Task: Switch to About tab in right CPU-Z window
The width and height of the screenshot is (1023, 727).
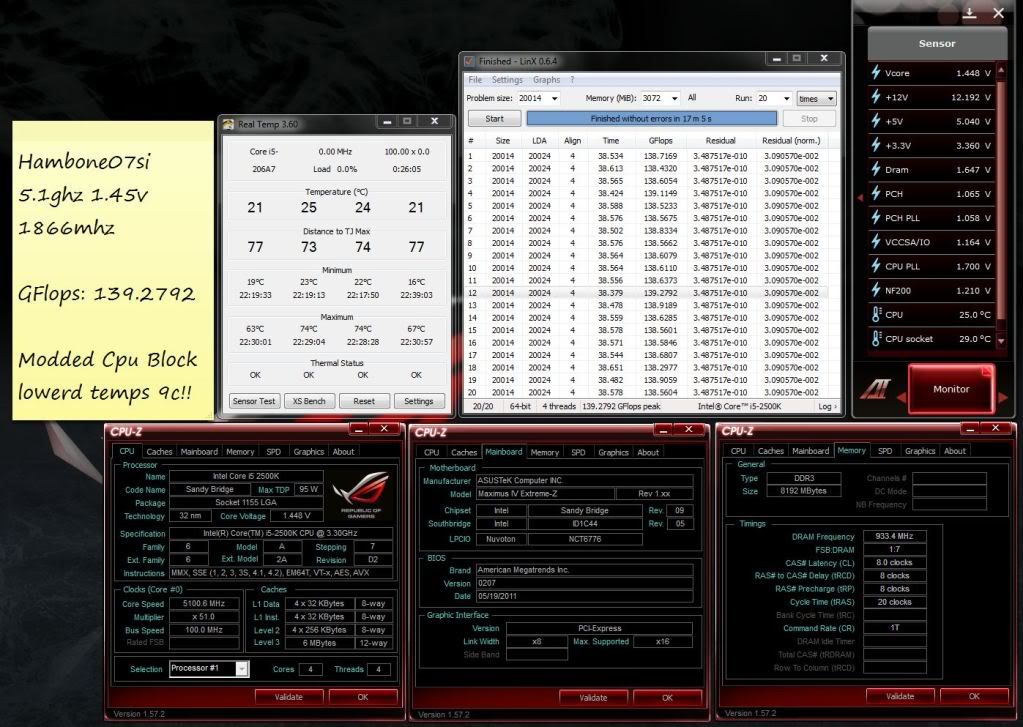Action: click(x=954, y=451)
